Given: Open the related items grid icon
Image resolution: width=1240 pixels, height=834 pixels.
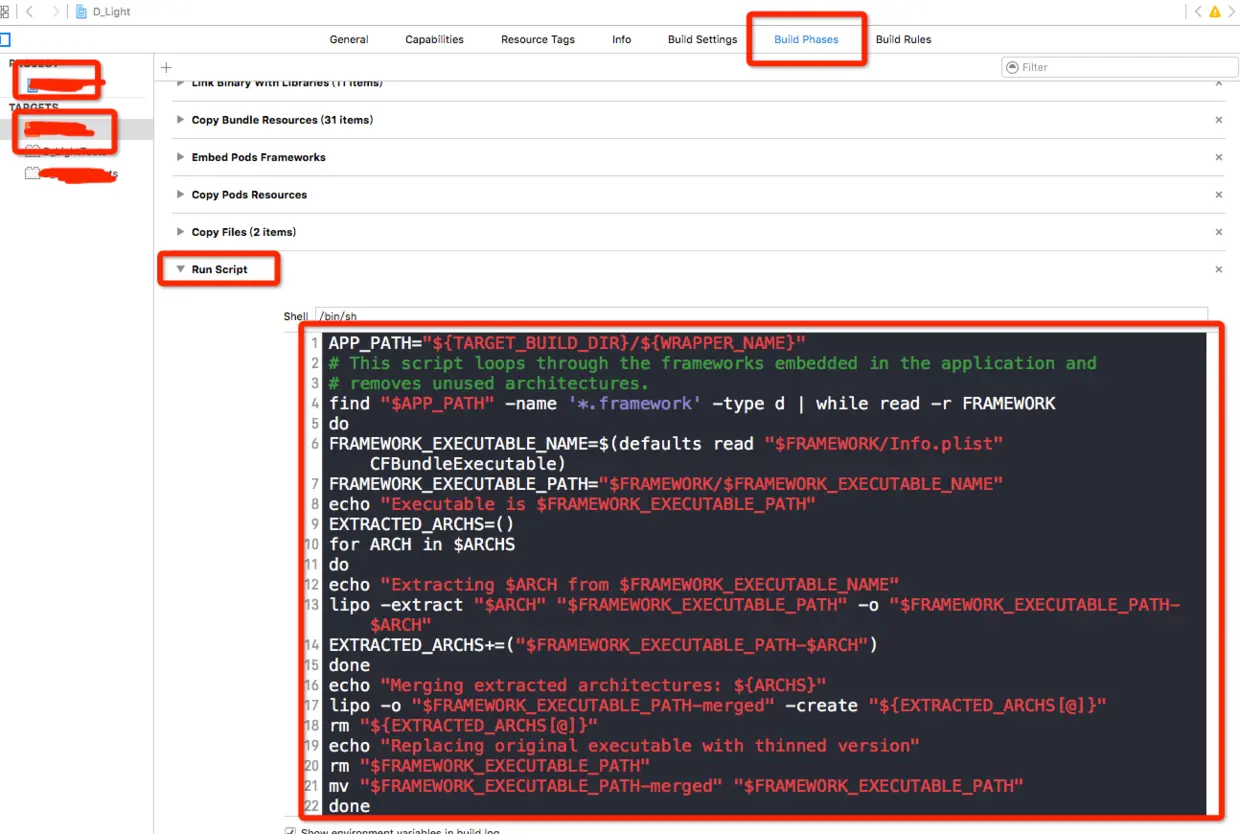Looking at the screenshot, I should pyautogui.click(x=4, y=12).
